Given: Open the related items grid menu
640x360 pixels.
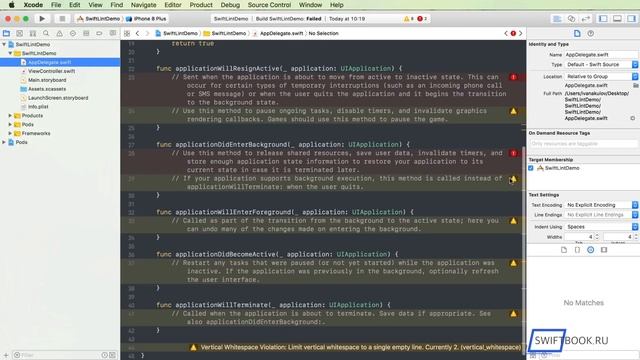Looking at the screenshot, I should [x=127, y=33].
